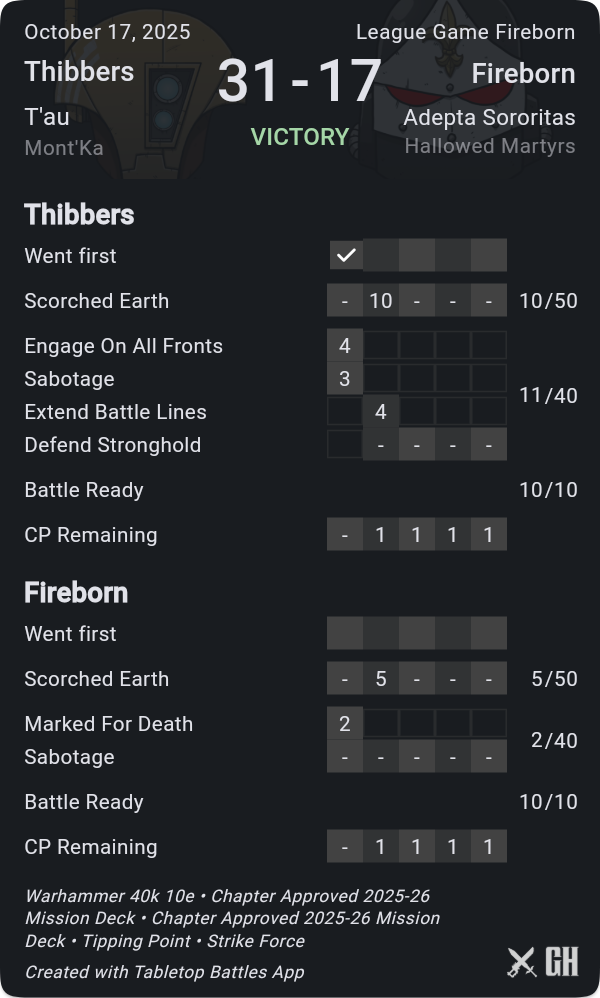This screenshot has width=600, height=998.
Task: Click Created with Tabletop Battles App text
Action: click(164, 971)
